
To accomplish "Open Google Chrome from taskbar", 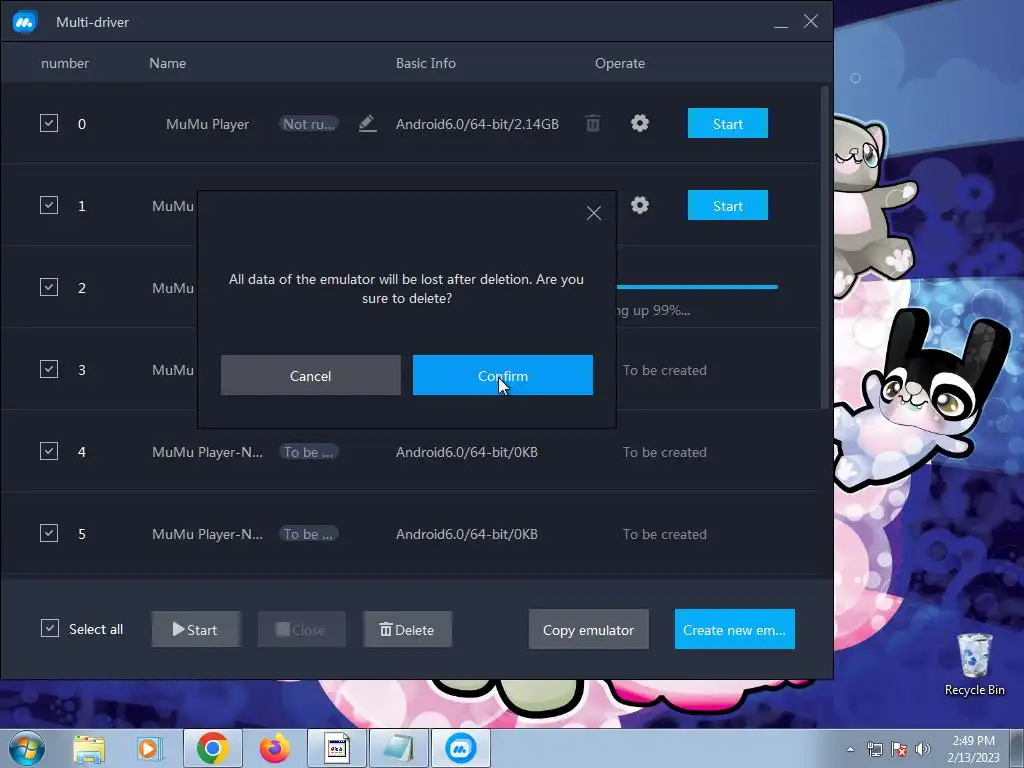I will 212,748.
